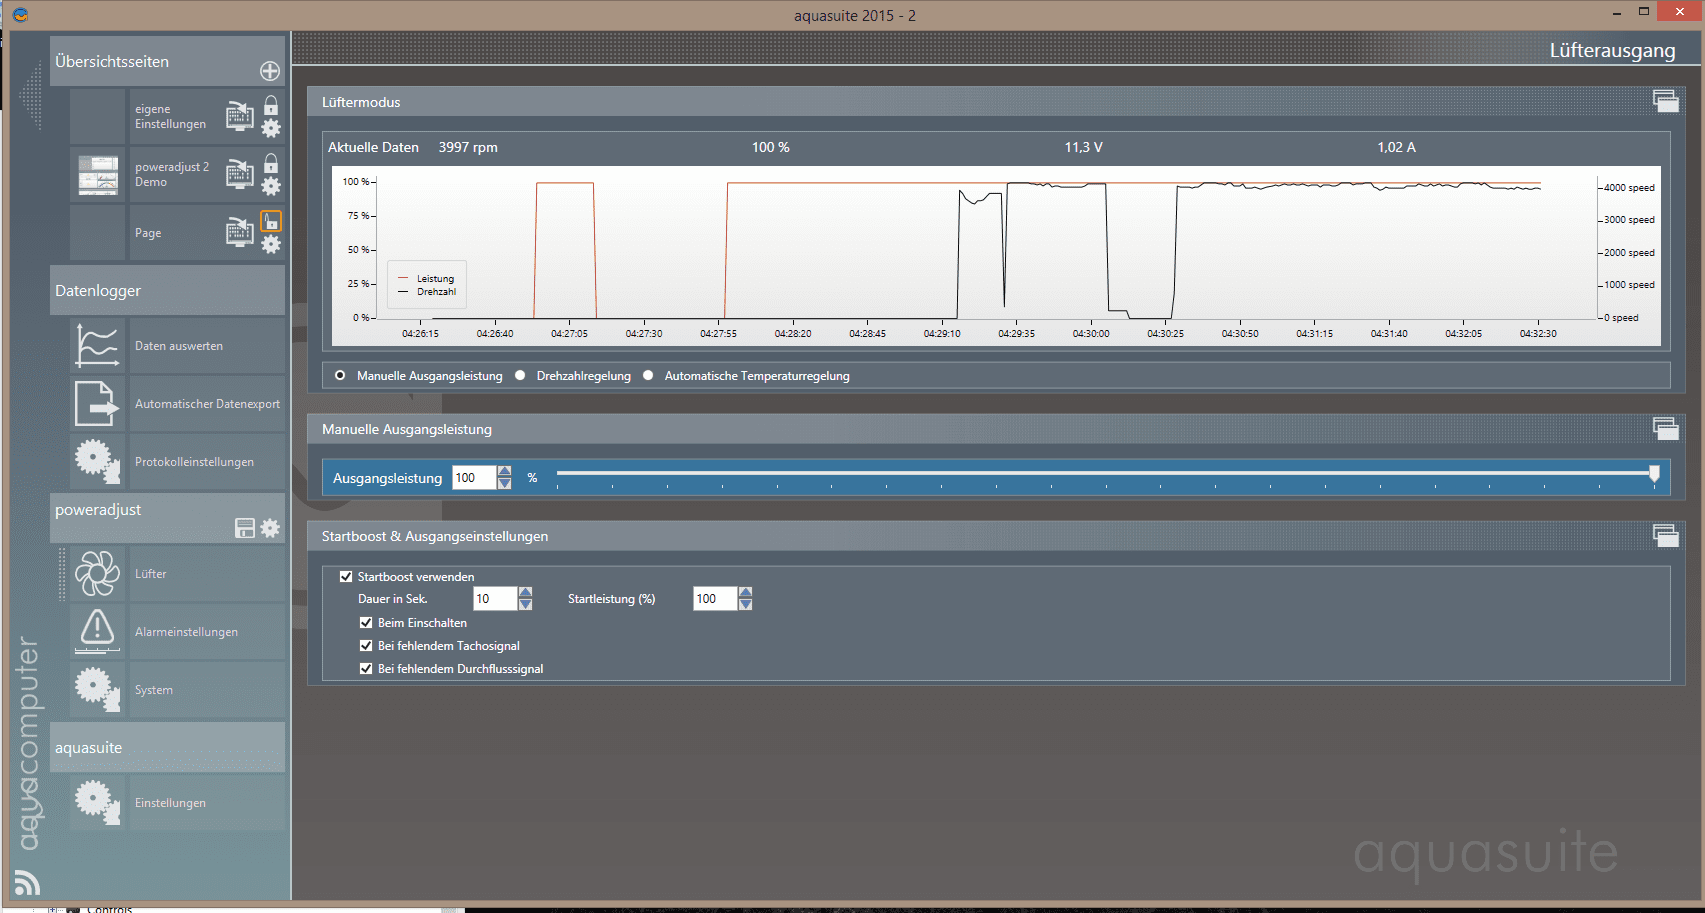Add a new overview page with plus icon
Image resolution: width=1705 pixels, height=913 pixels.
click(270, 71)
